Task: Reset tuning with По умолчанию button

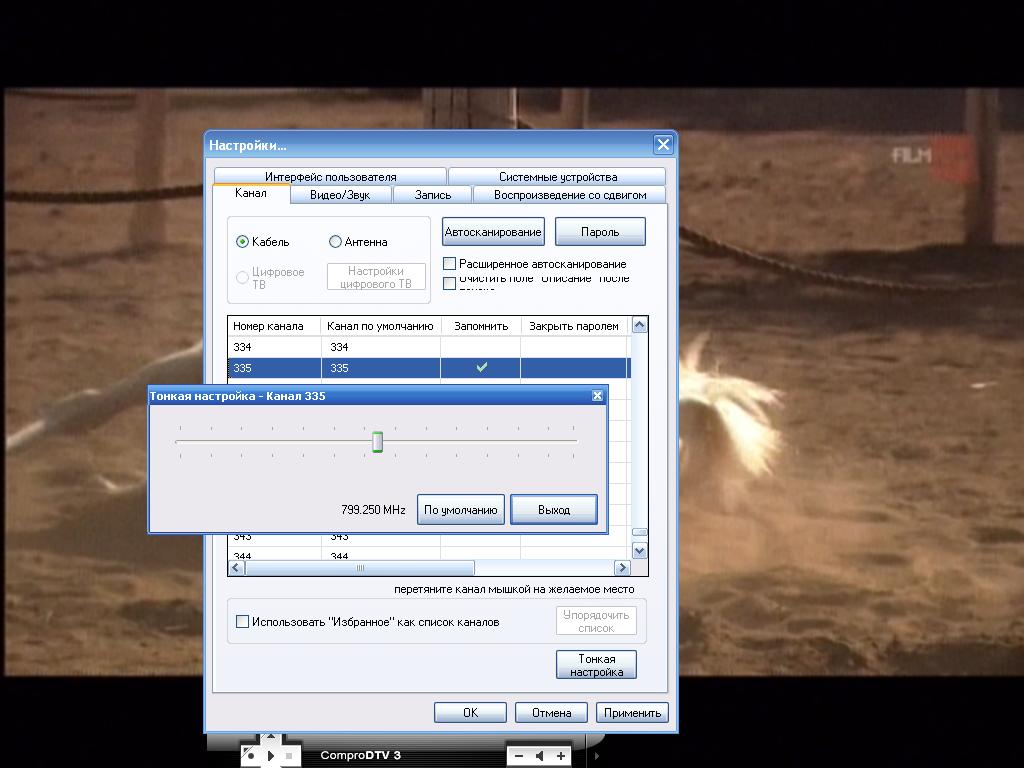Action: click(x=460, y=510)
